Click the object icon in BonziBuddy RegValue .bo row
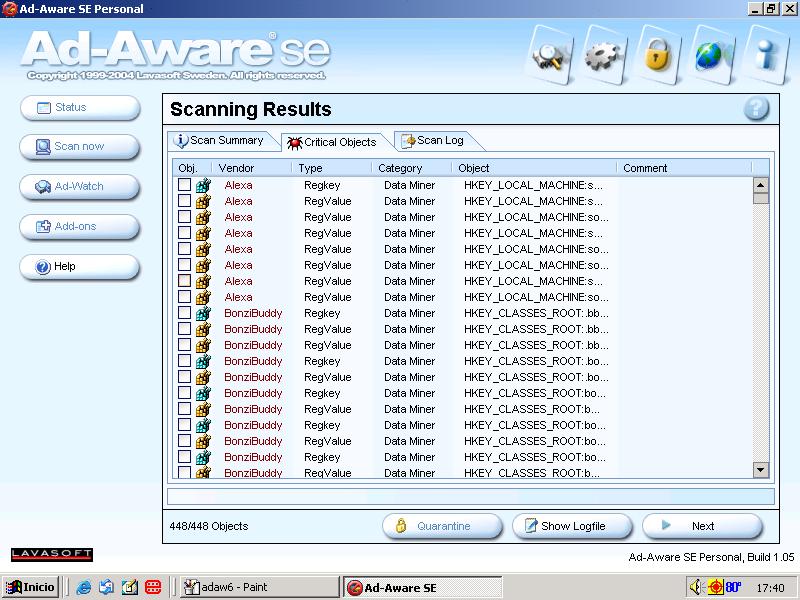The height and width of the screenshot is (600, 800). (203, 377)
